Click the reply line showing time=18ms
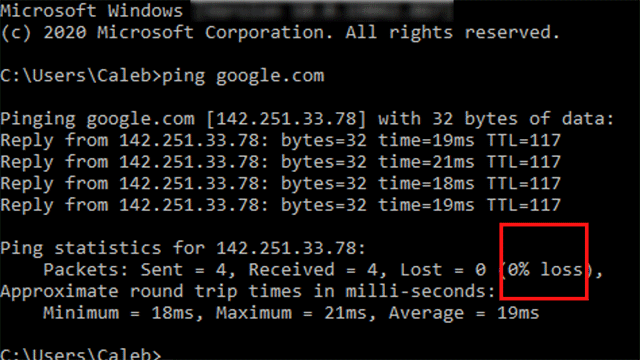Viewport: 640px width, 360px height. point(280,184)
